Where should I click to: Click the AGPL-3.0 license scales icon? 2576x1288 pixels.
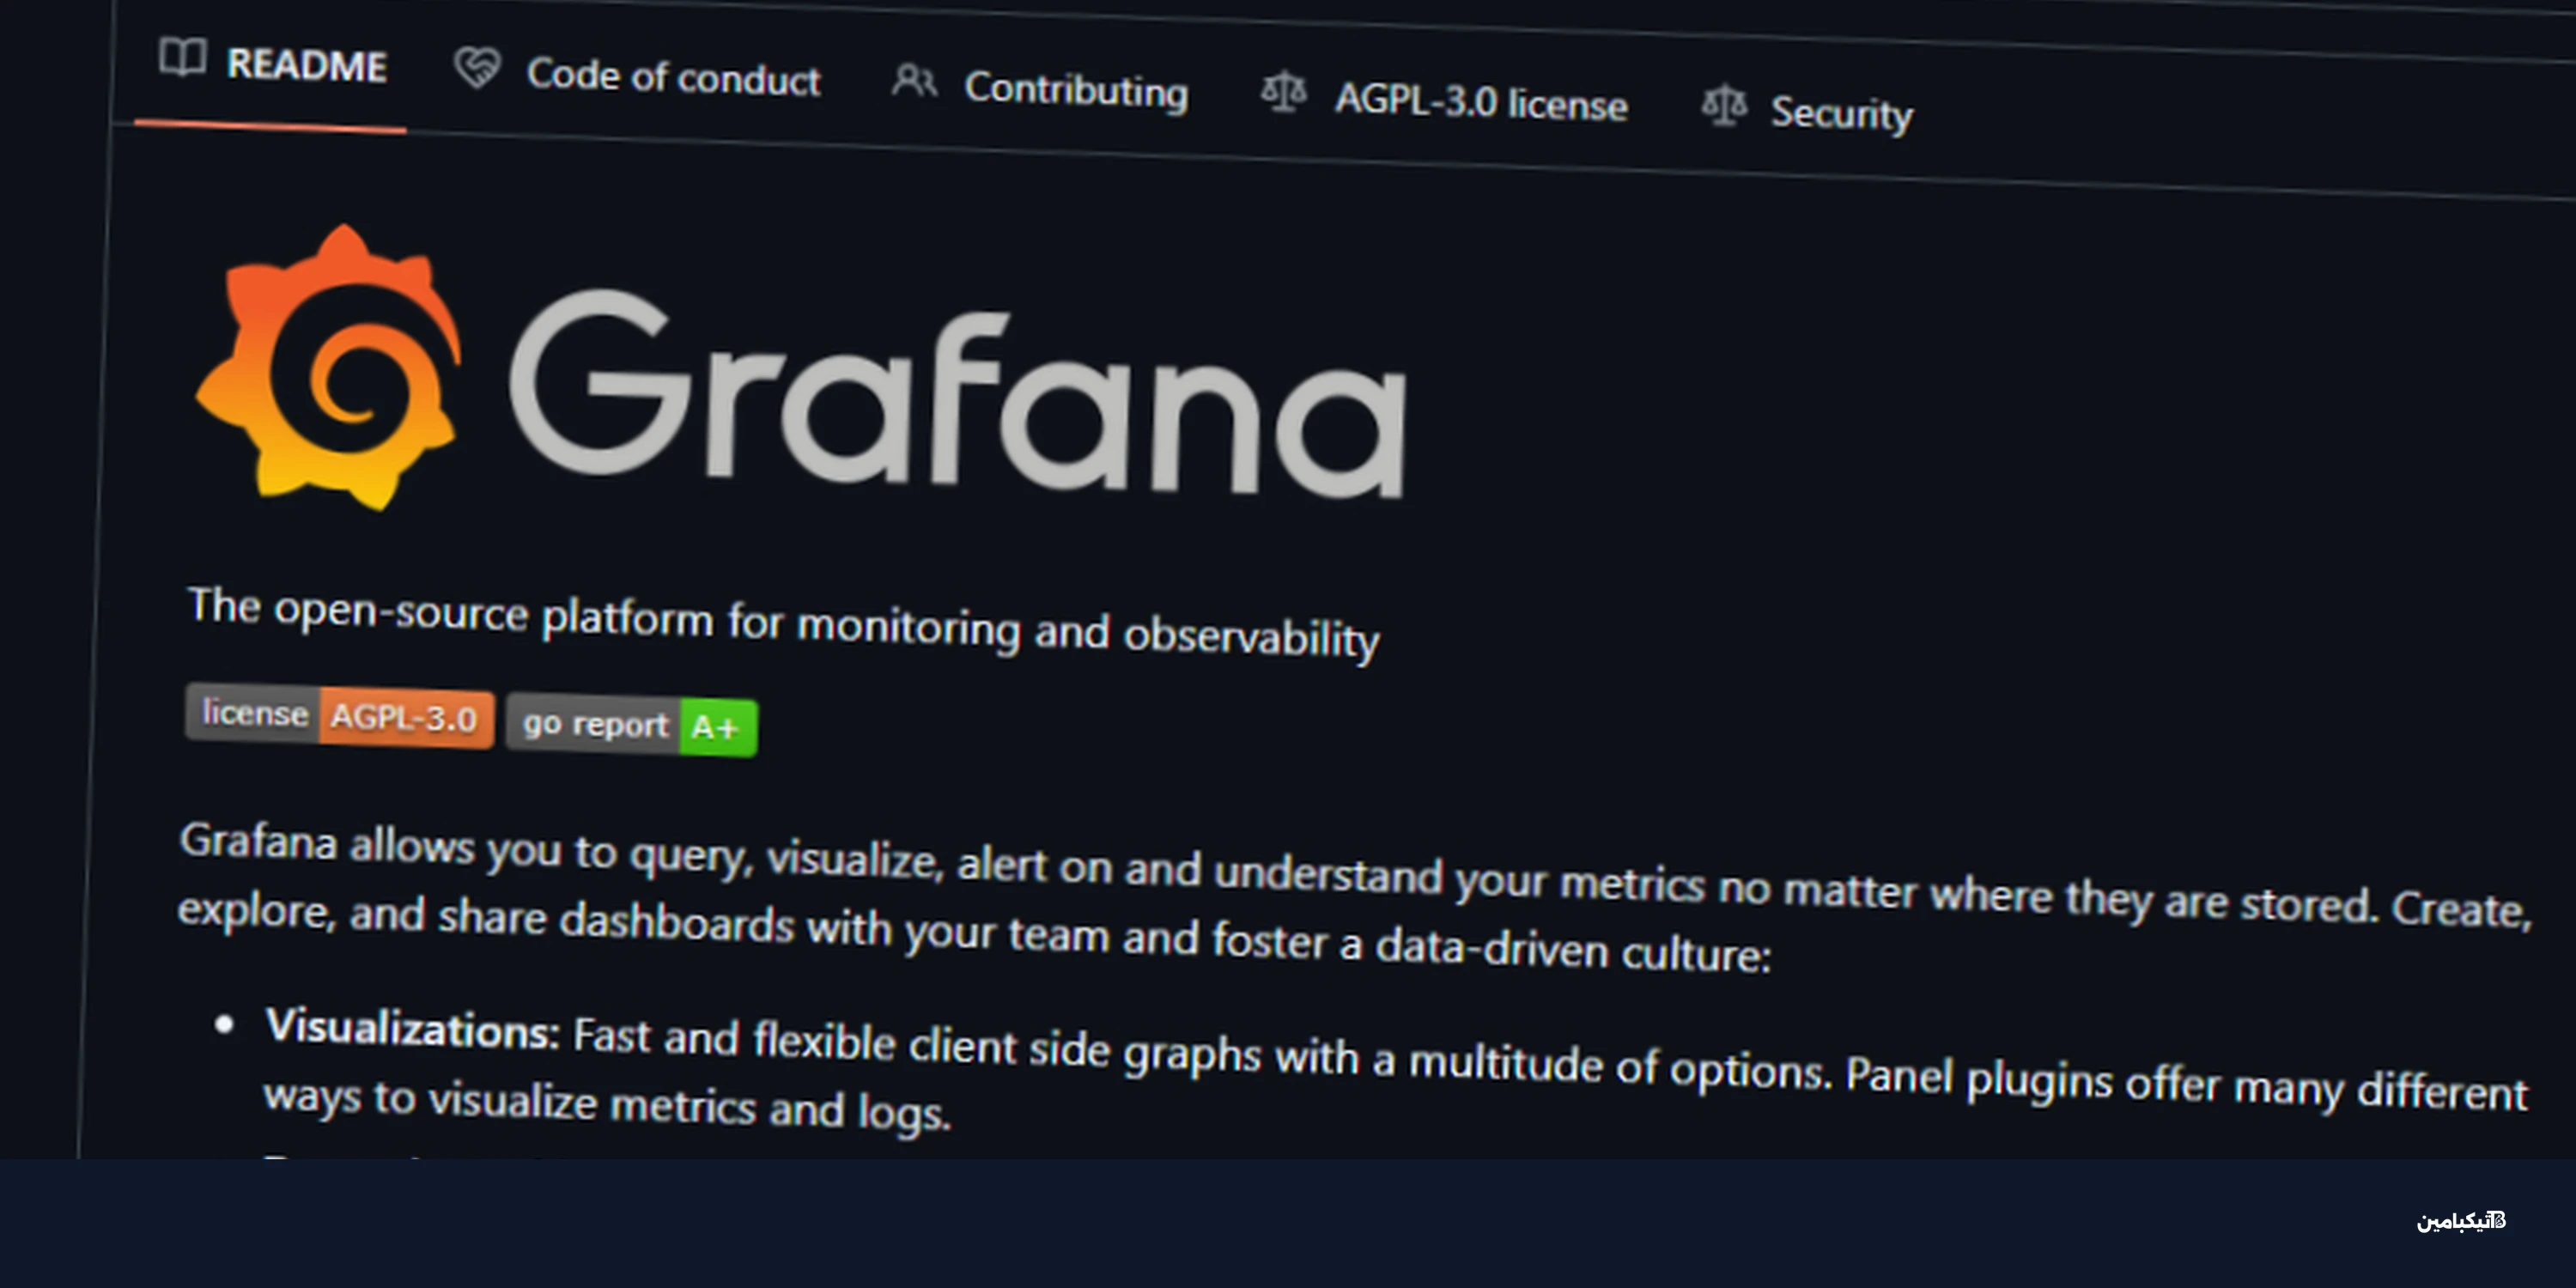click(1284, 93)
